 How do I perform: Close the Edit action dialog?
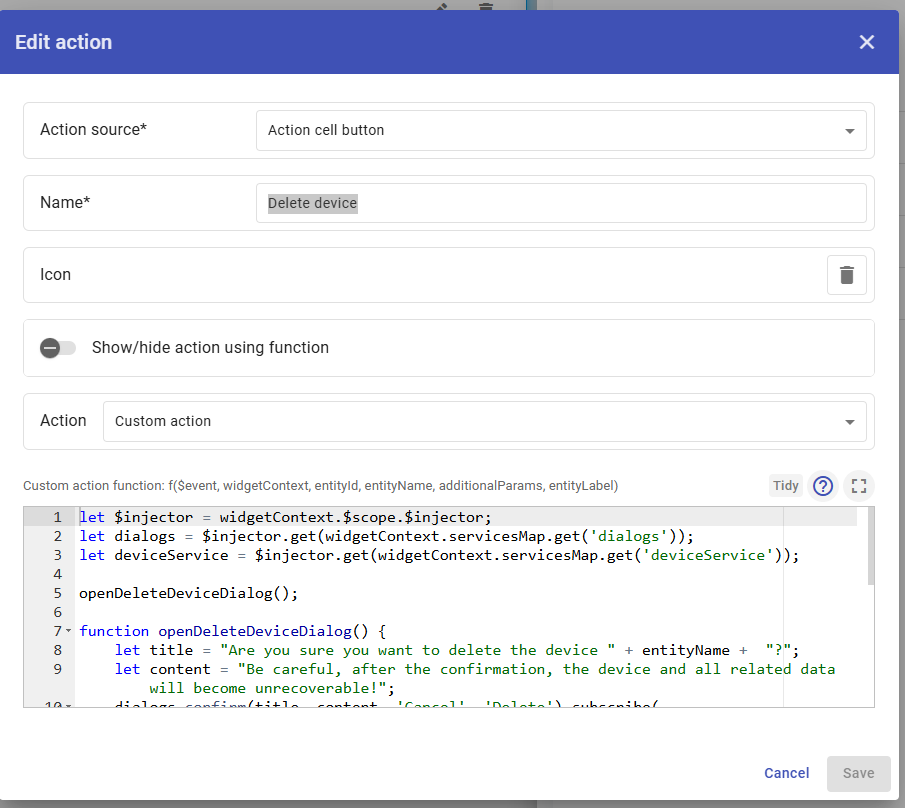866,42
